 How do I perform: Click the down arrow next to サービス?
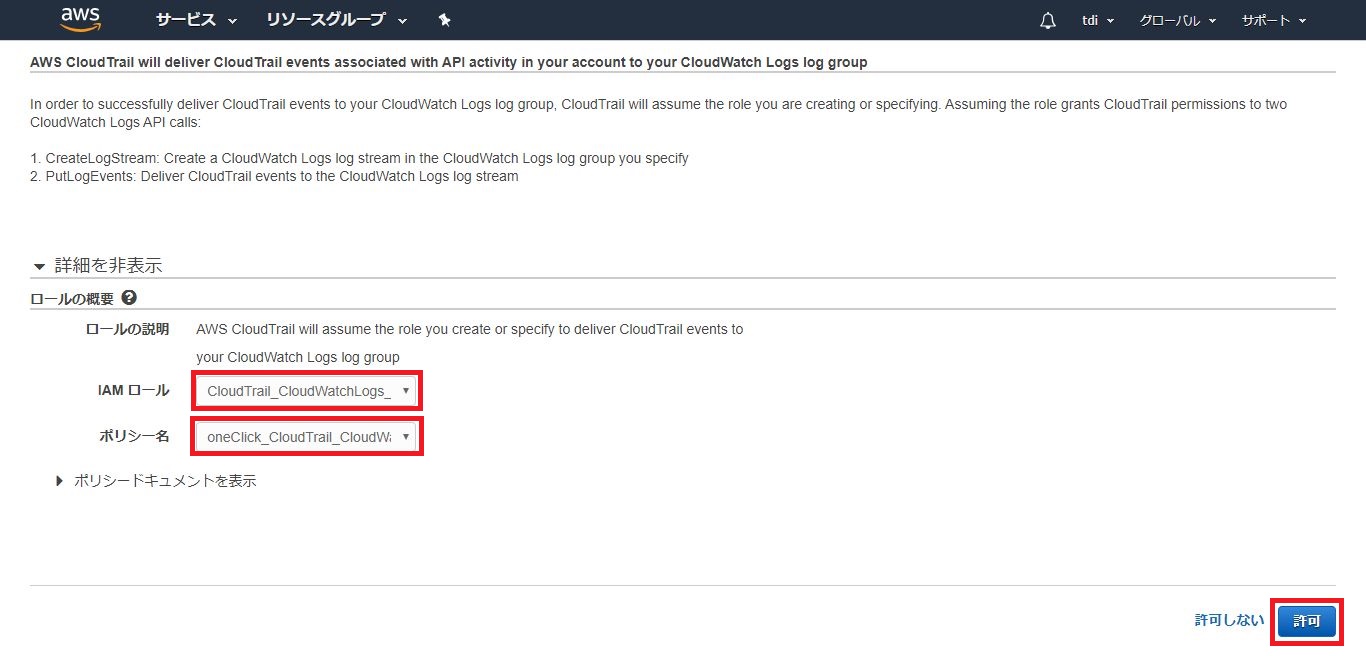click(x=233, y=21)
